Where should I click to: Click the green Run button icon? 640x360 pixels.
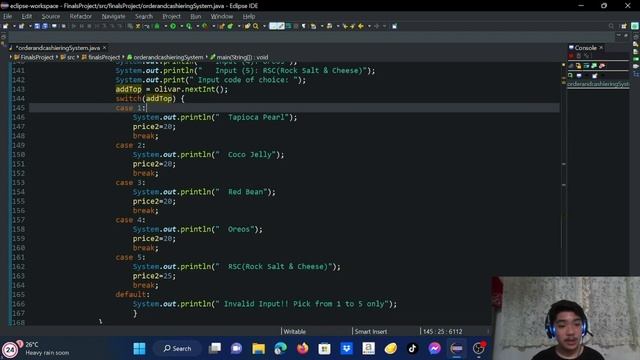coord(173,26)
